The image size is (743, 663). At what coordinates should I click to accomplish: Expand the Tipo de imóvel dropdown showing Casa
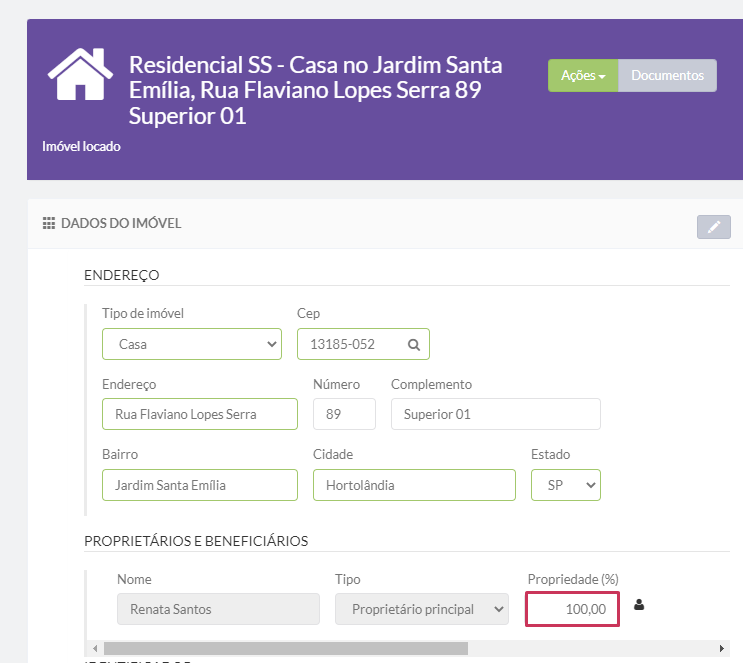[192, 344]
